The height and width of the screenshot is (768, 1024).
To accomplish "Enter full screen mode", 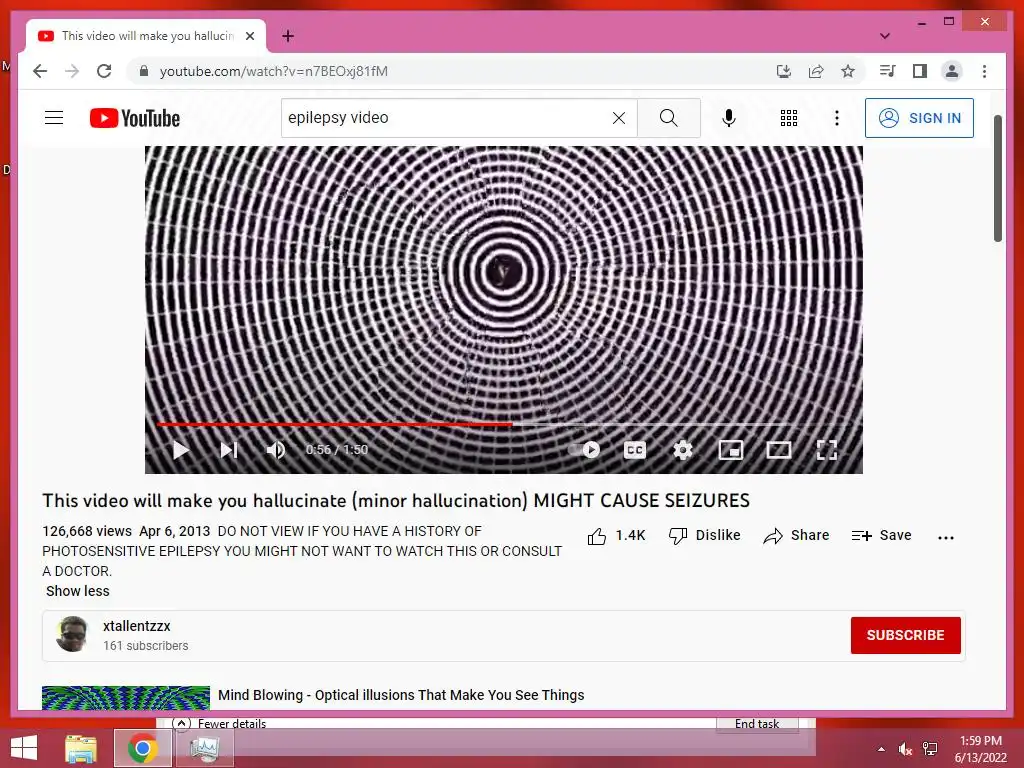I will pyautogui.click(x=827, y=449).
